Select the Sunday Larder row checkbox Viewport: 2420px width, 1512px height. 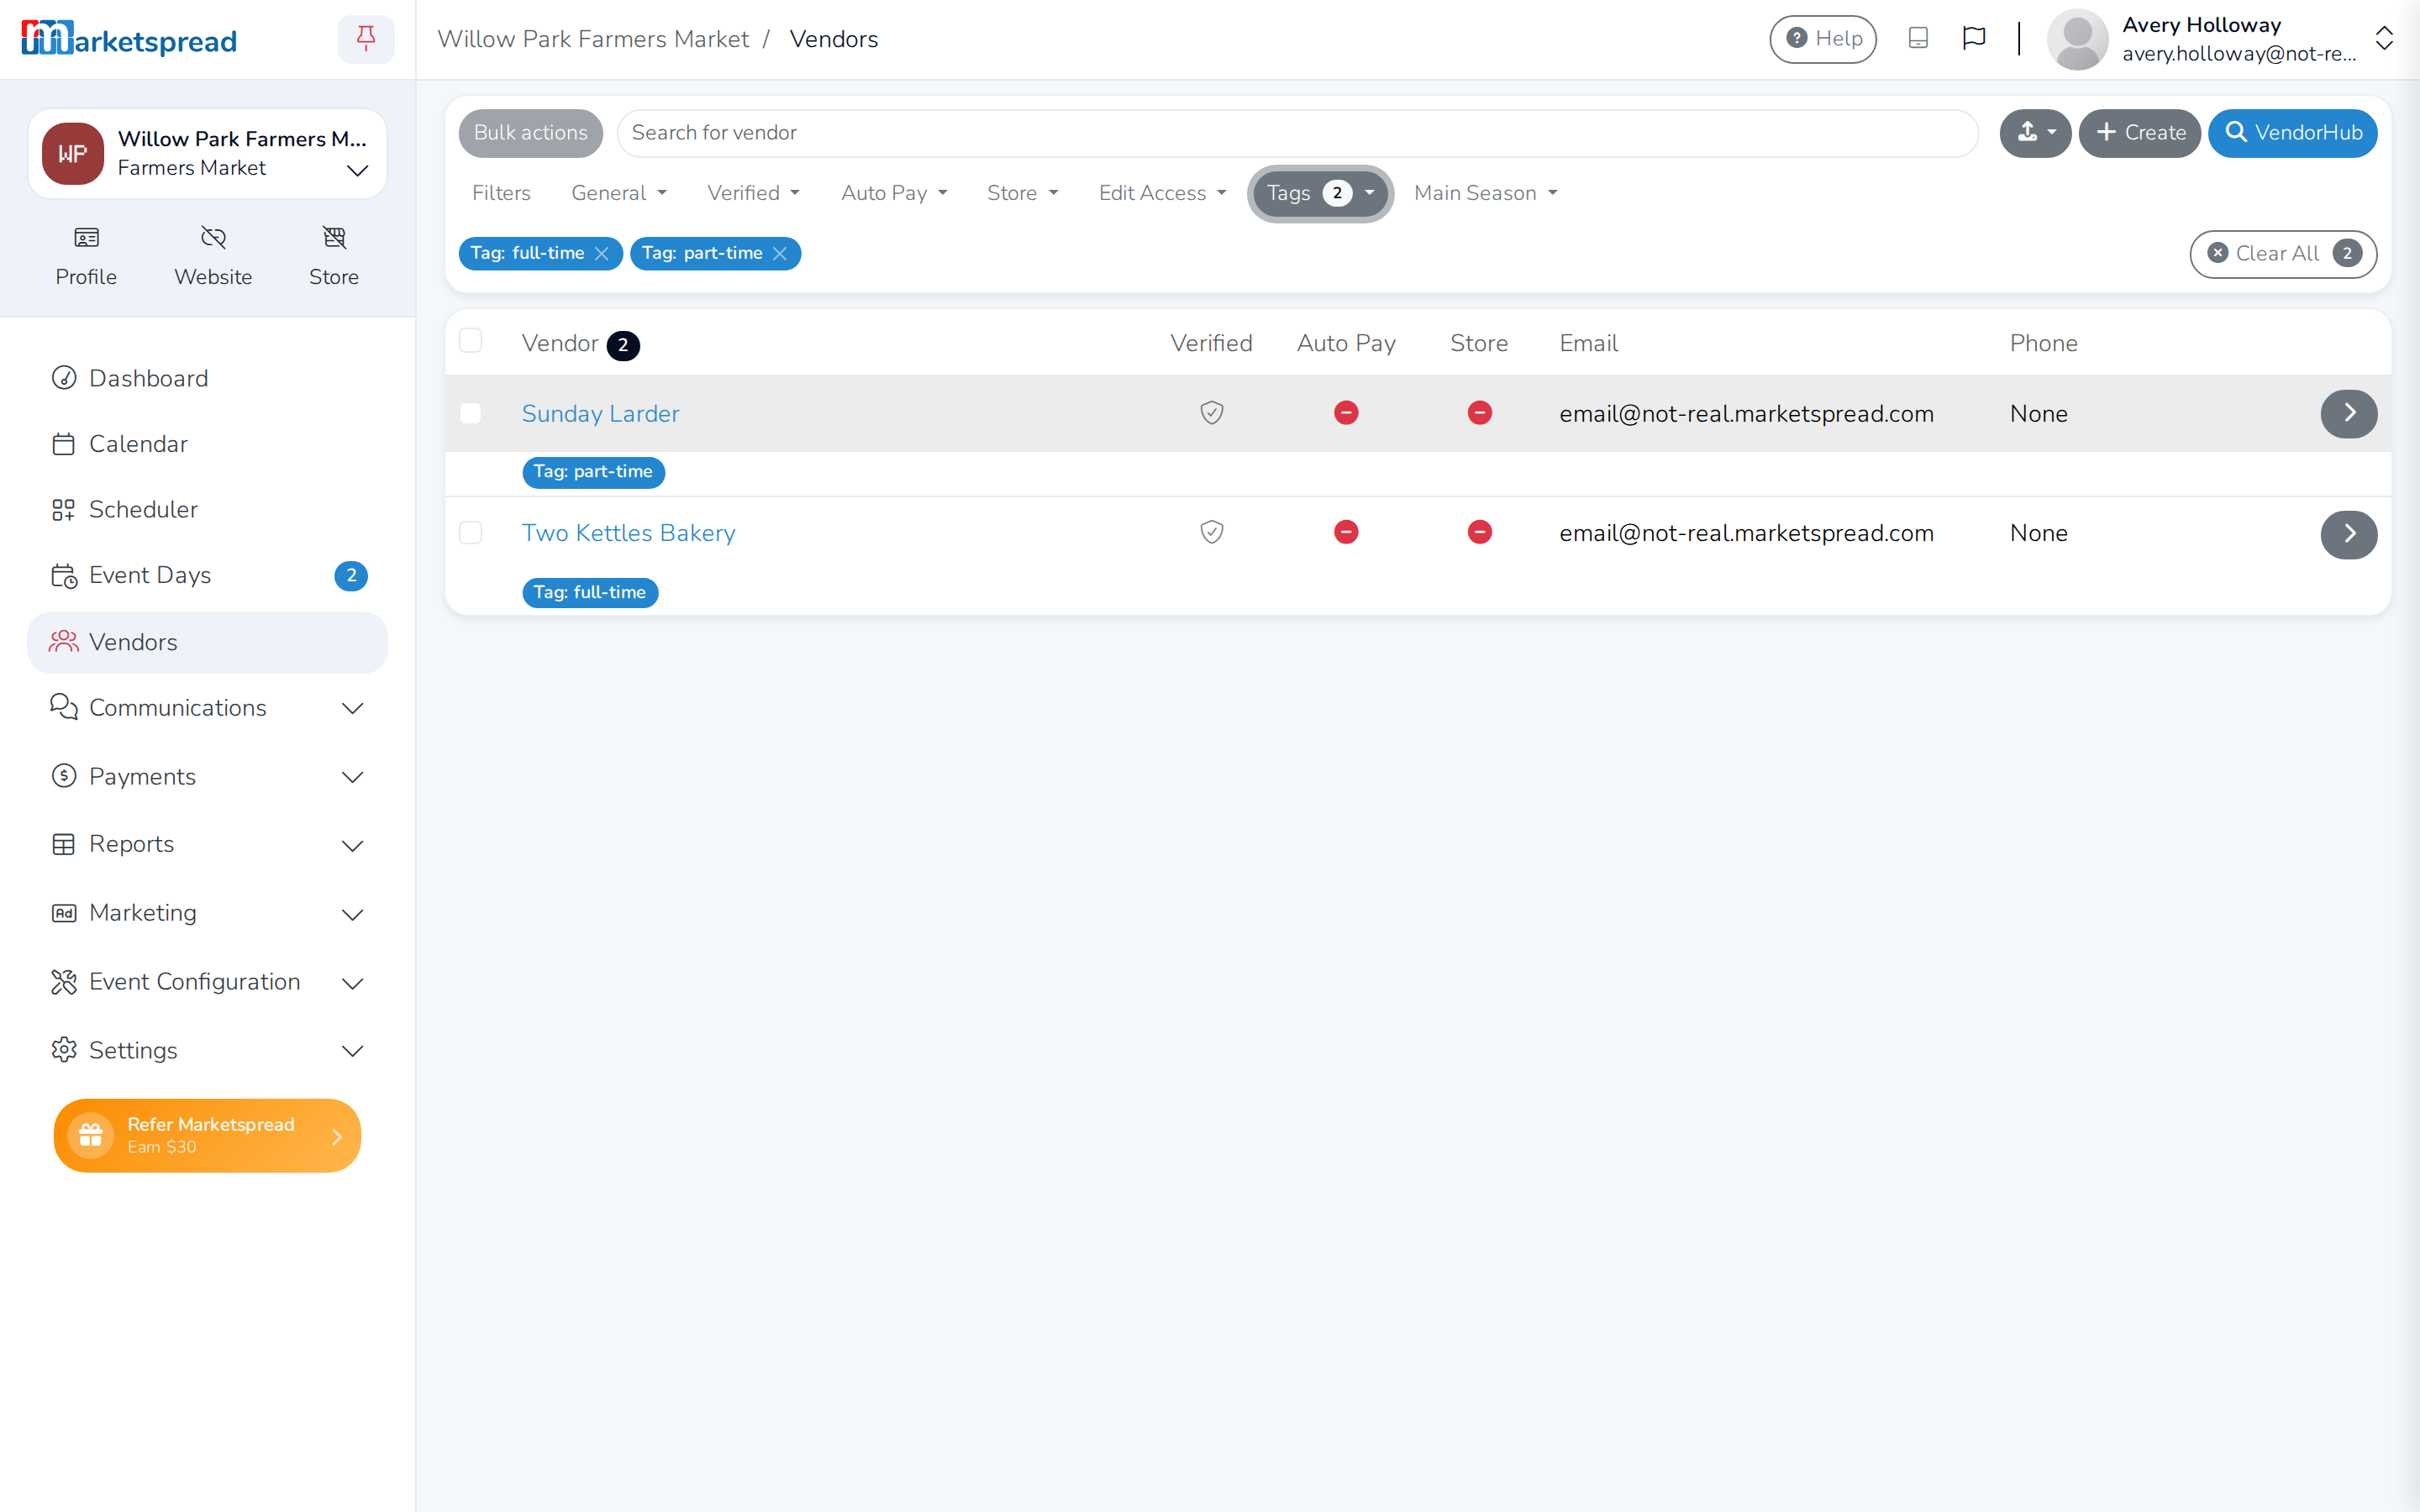(x=471, y=413)
